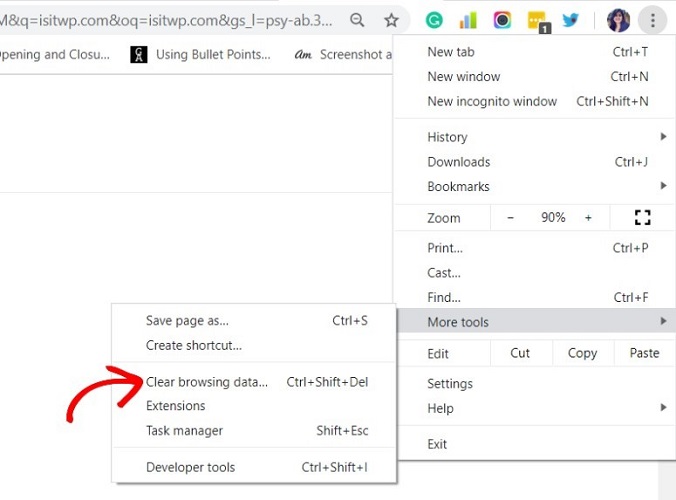The height and width of the screenshot is (500, 676).
Task: Click Paste in the Edit row
Action: pos(645,353)
